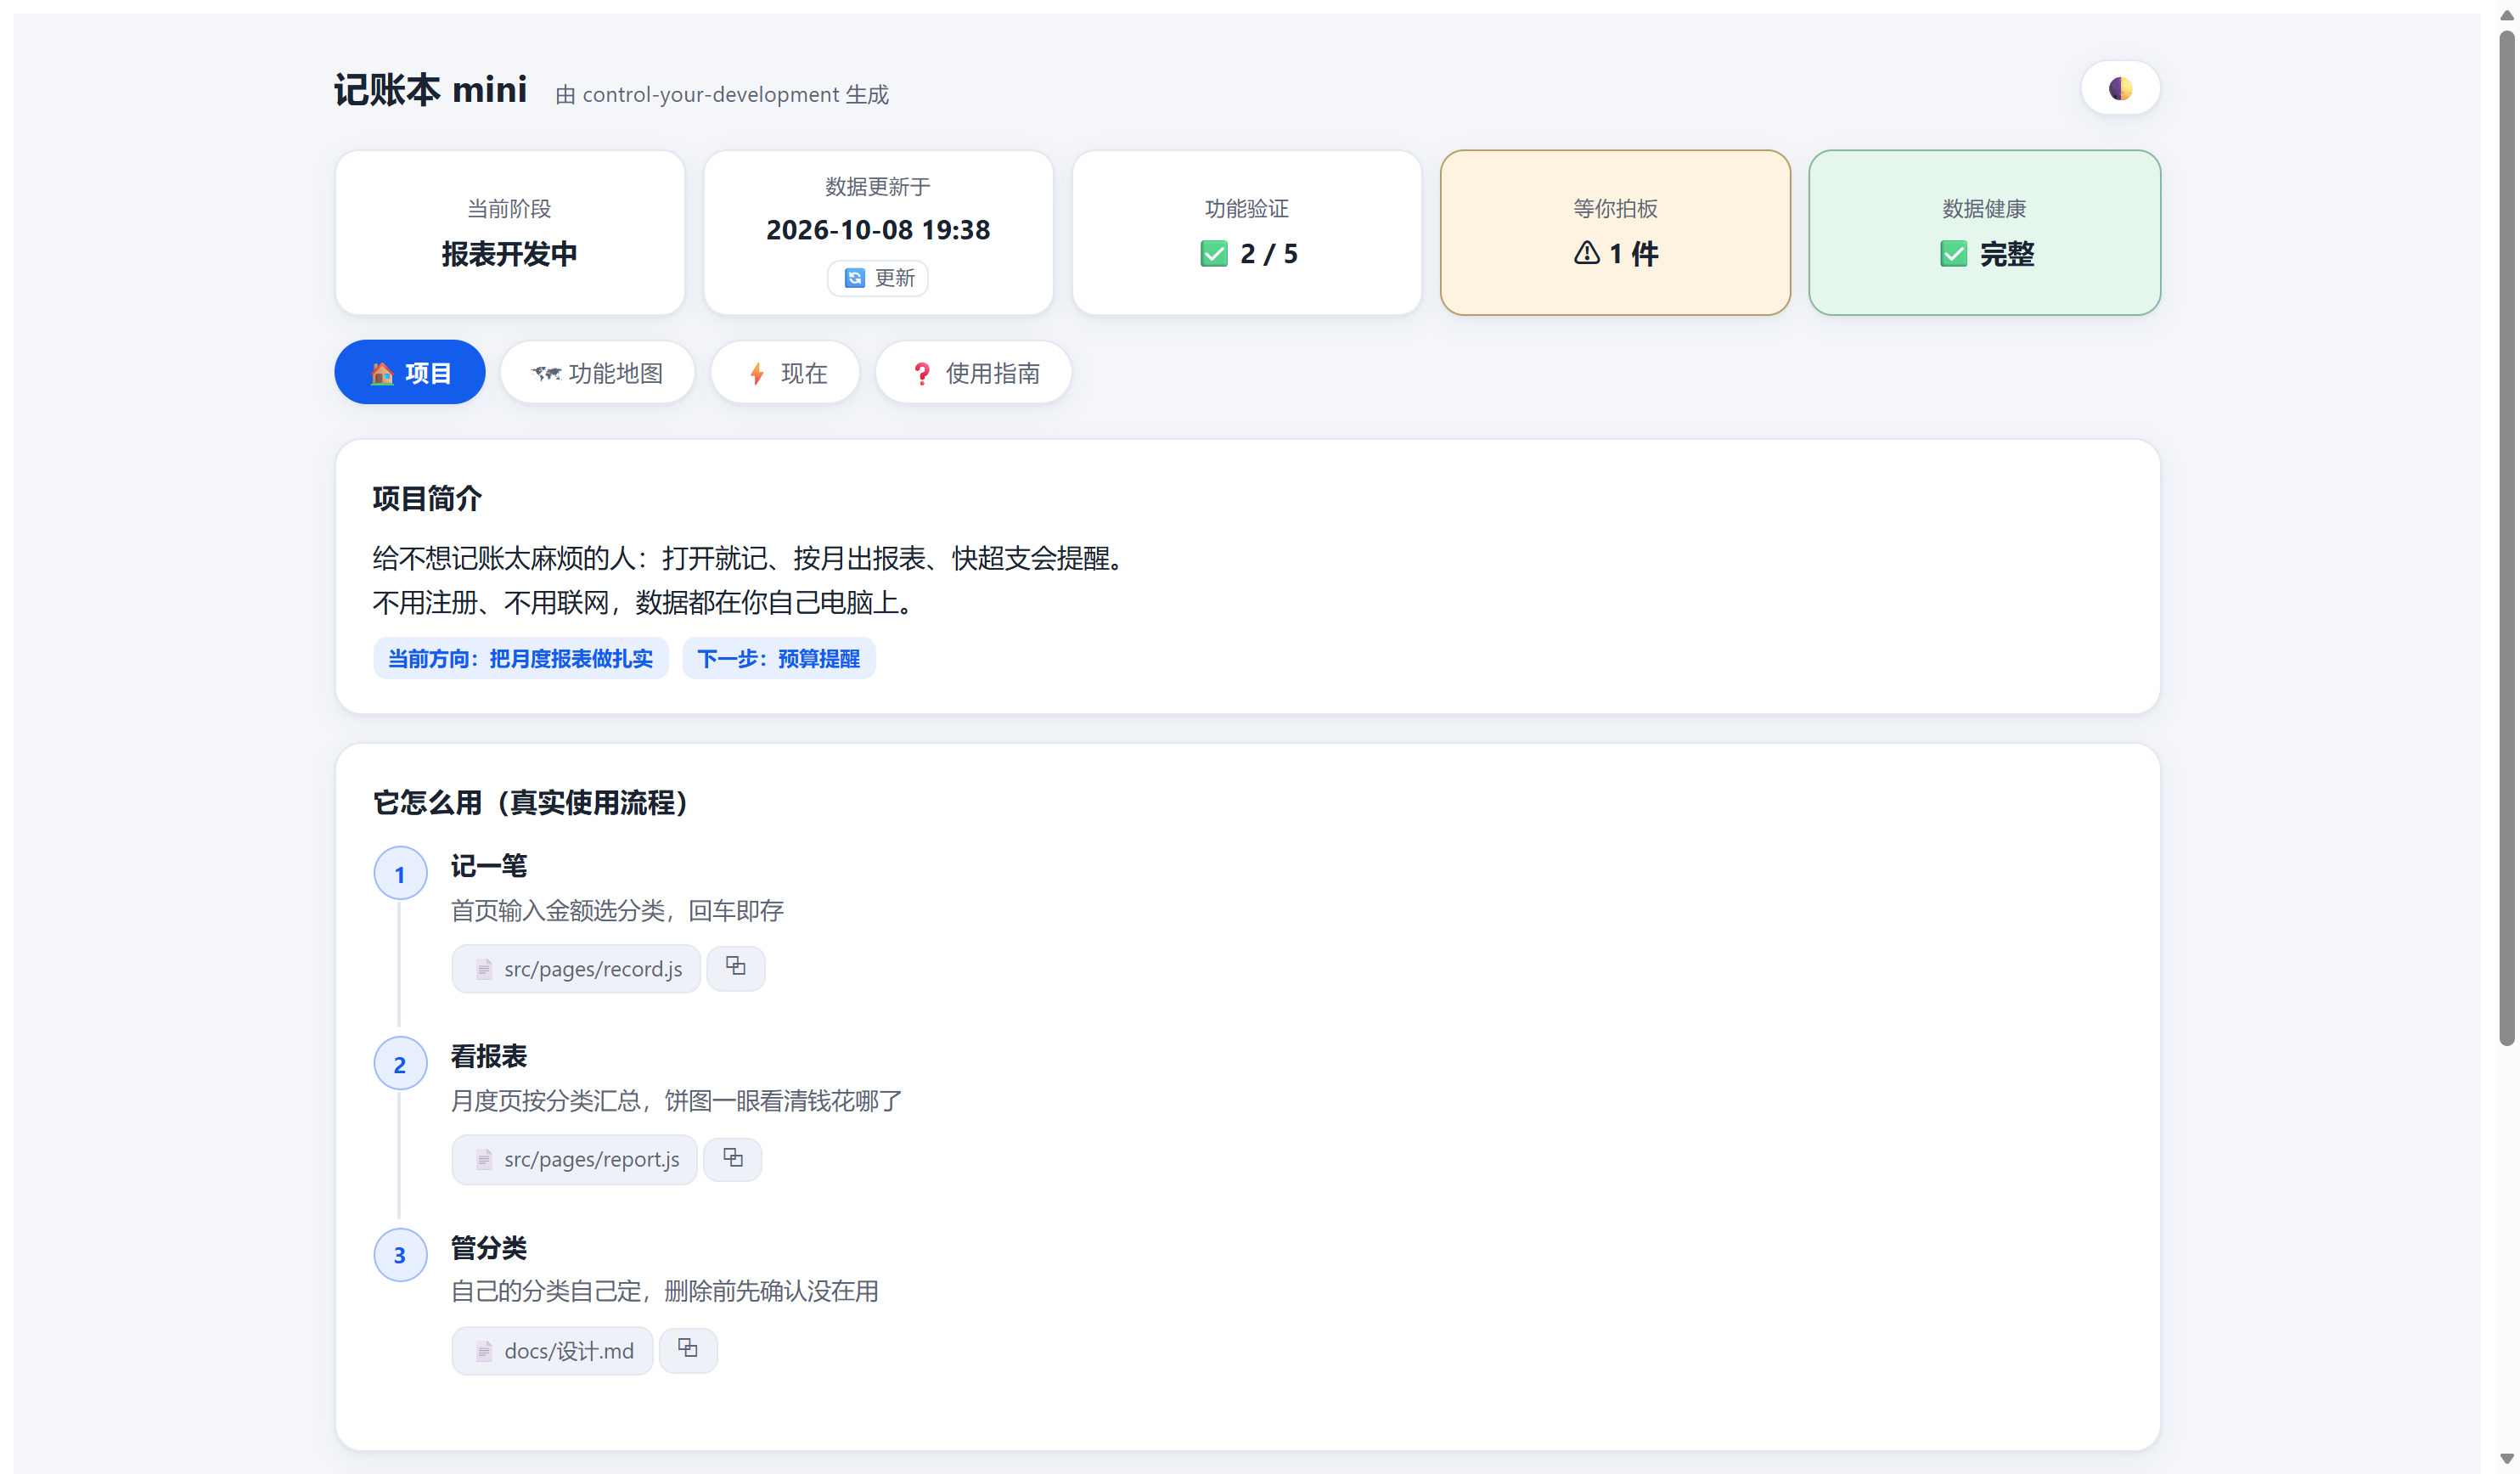Switch to the 项目 tab
The image size is (2520, 1474).
tap(410, 373)
